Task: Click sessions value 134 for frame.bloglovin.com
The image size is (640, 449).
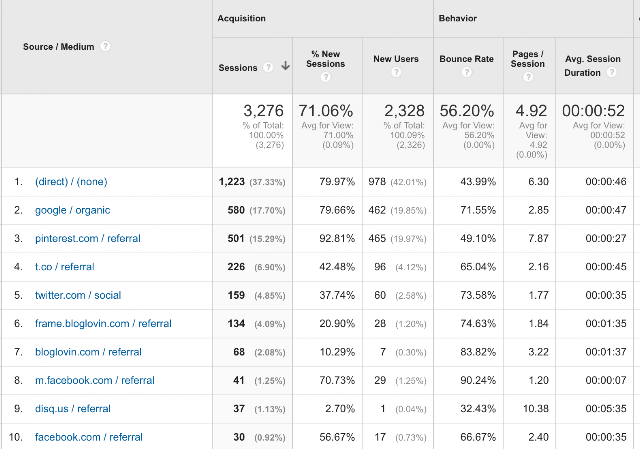Action: tap(236, 324)
